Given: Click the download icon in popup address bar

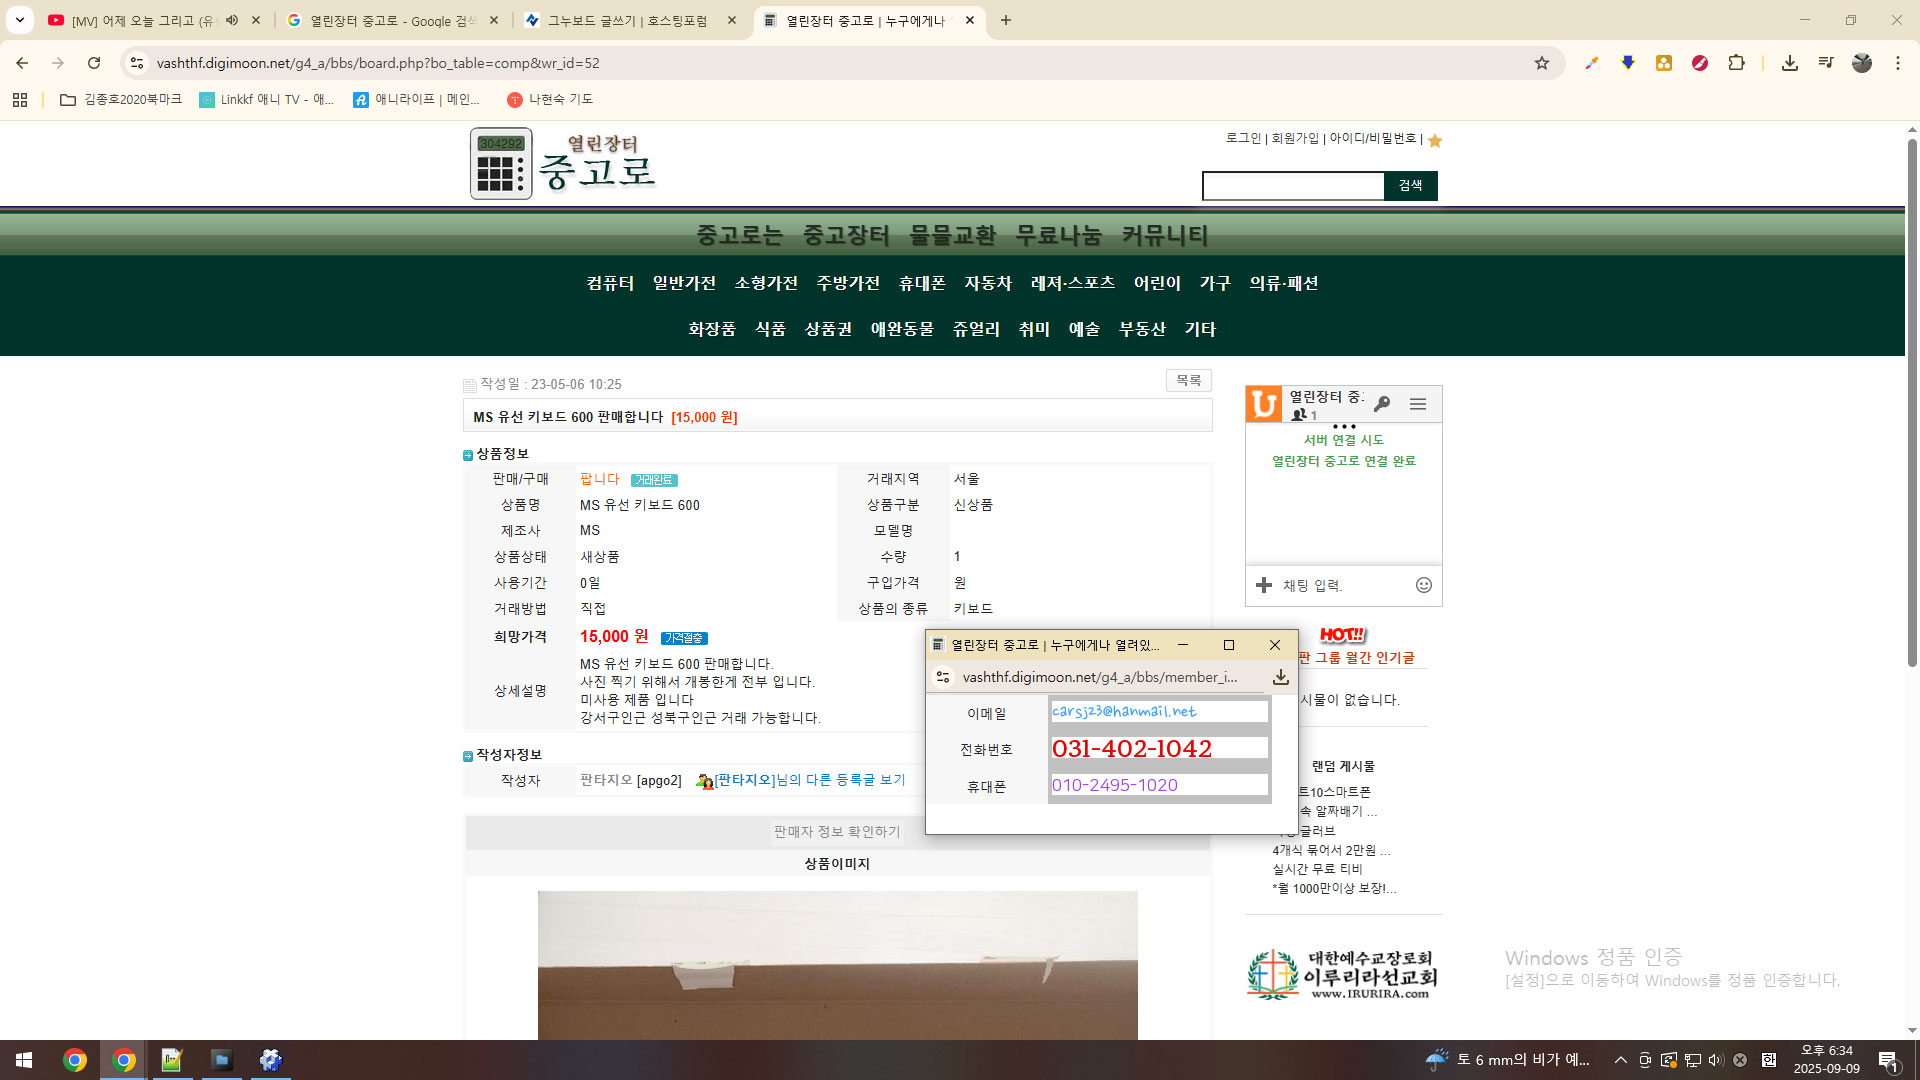Looking at the screenshot, I should (1280, 677).
